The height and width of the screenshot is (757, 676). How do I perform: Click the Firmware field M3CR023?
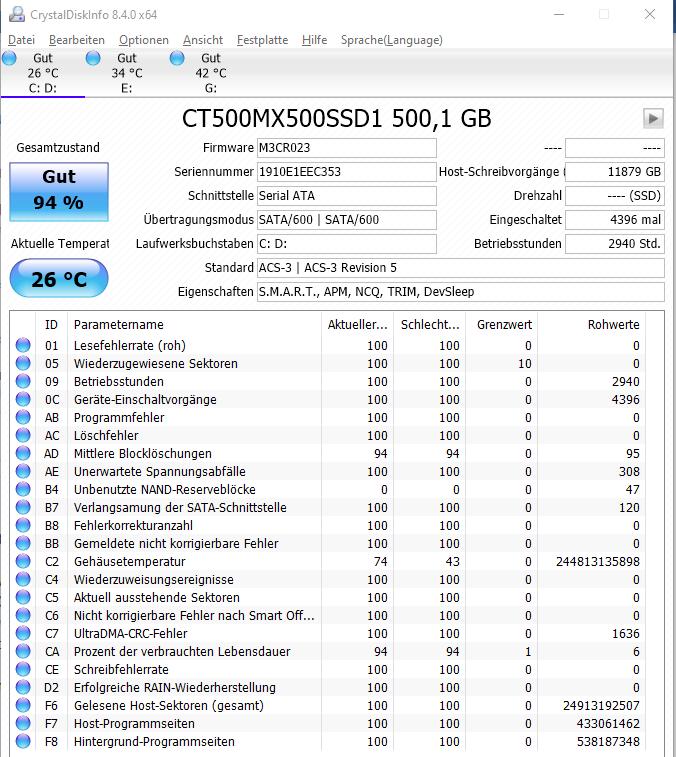point(347,148)
